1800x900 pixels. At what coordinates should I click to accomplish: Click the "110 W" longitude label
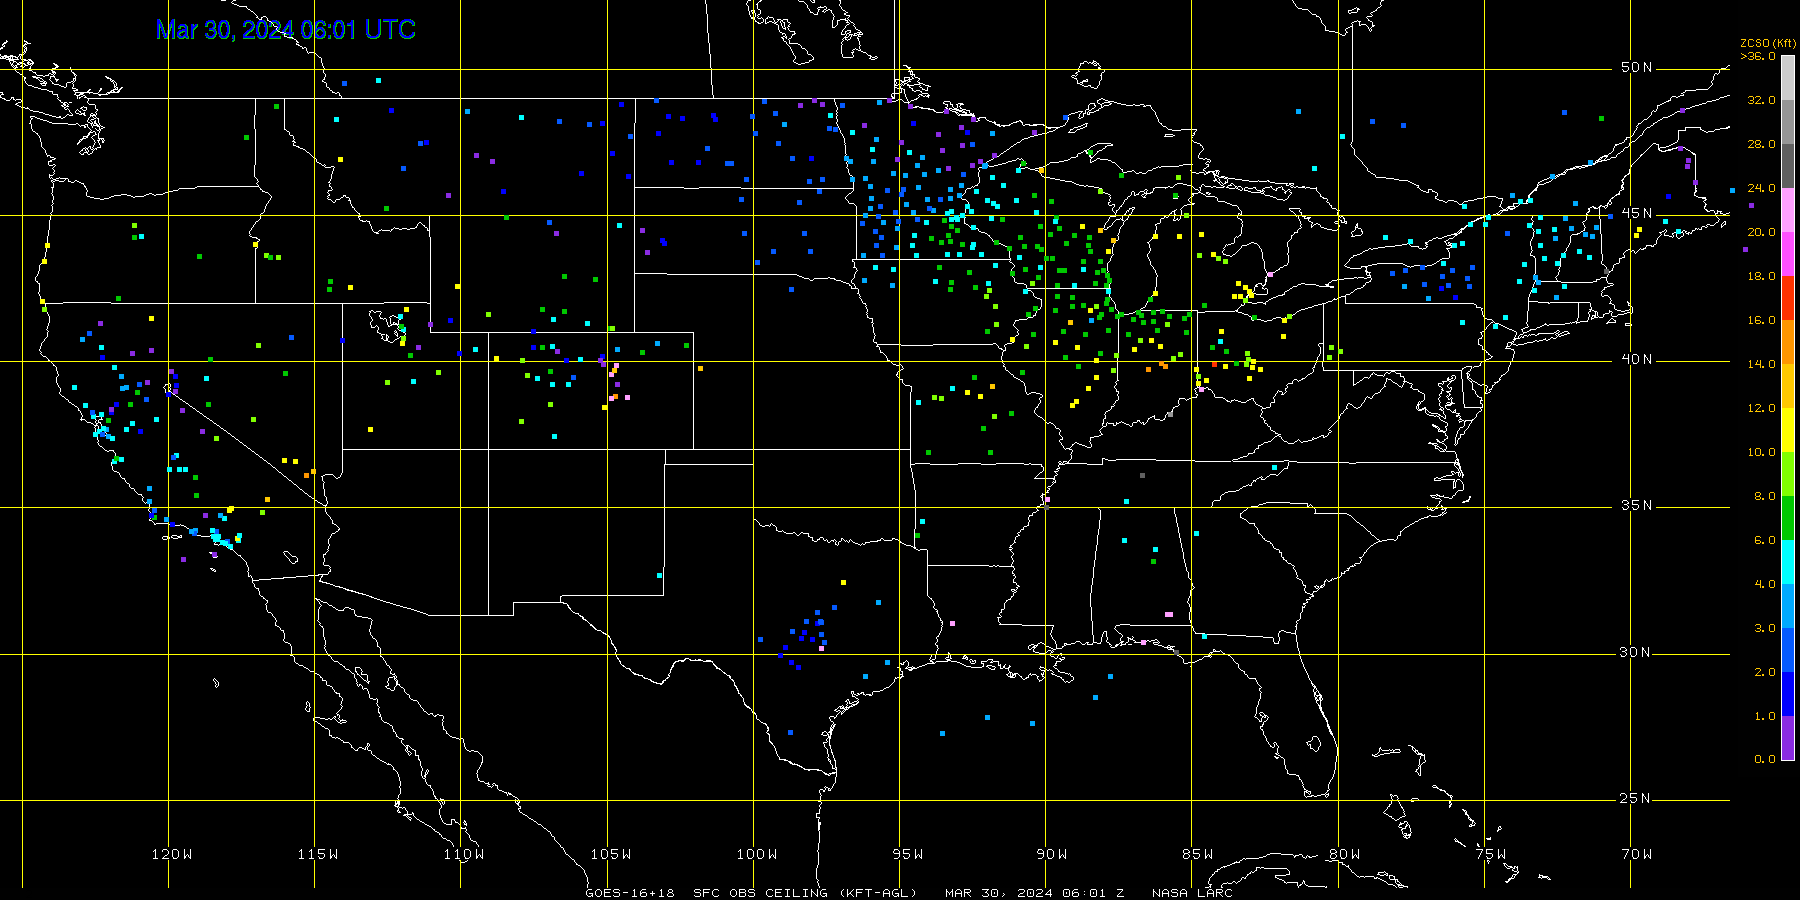pos(464,854)
